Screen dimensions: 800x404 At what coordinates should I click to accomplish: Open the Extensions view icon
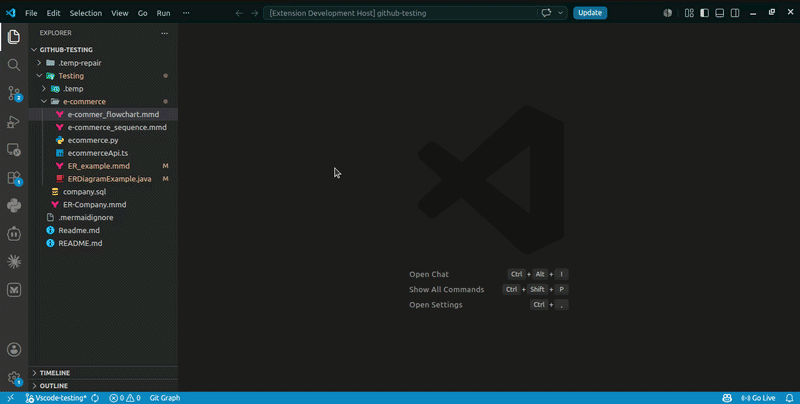[14, 178]
